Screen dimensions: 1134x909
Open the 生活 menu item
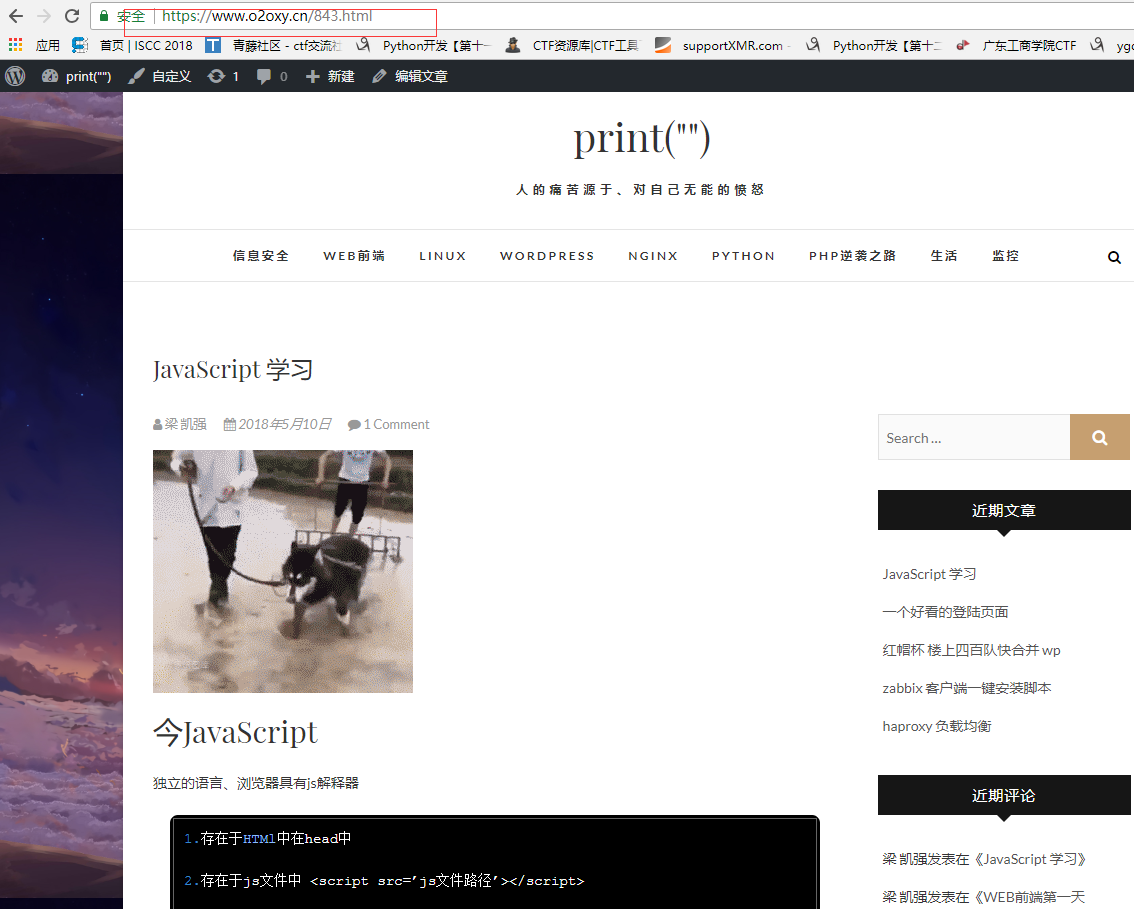tap(944, 256)
